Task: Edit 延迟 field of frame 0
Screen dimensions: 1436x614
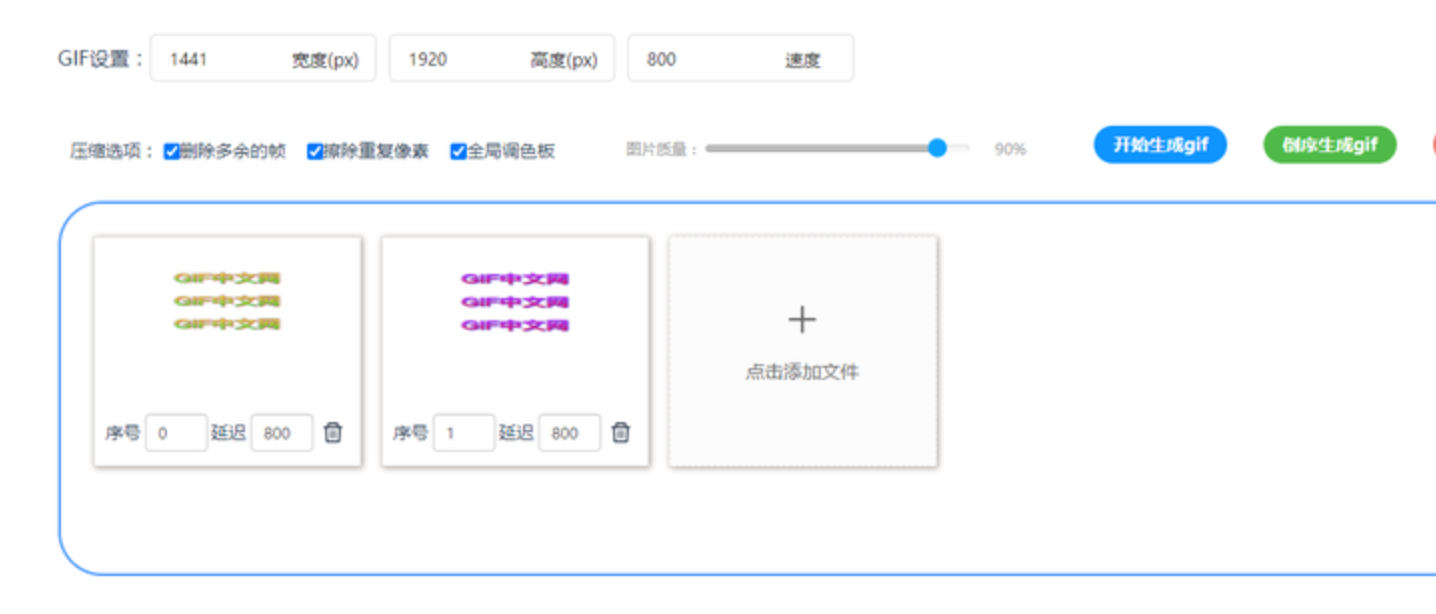Action: coord(281,433)
